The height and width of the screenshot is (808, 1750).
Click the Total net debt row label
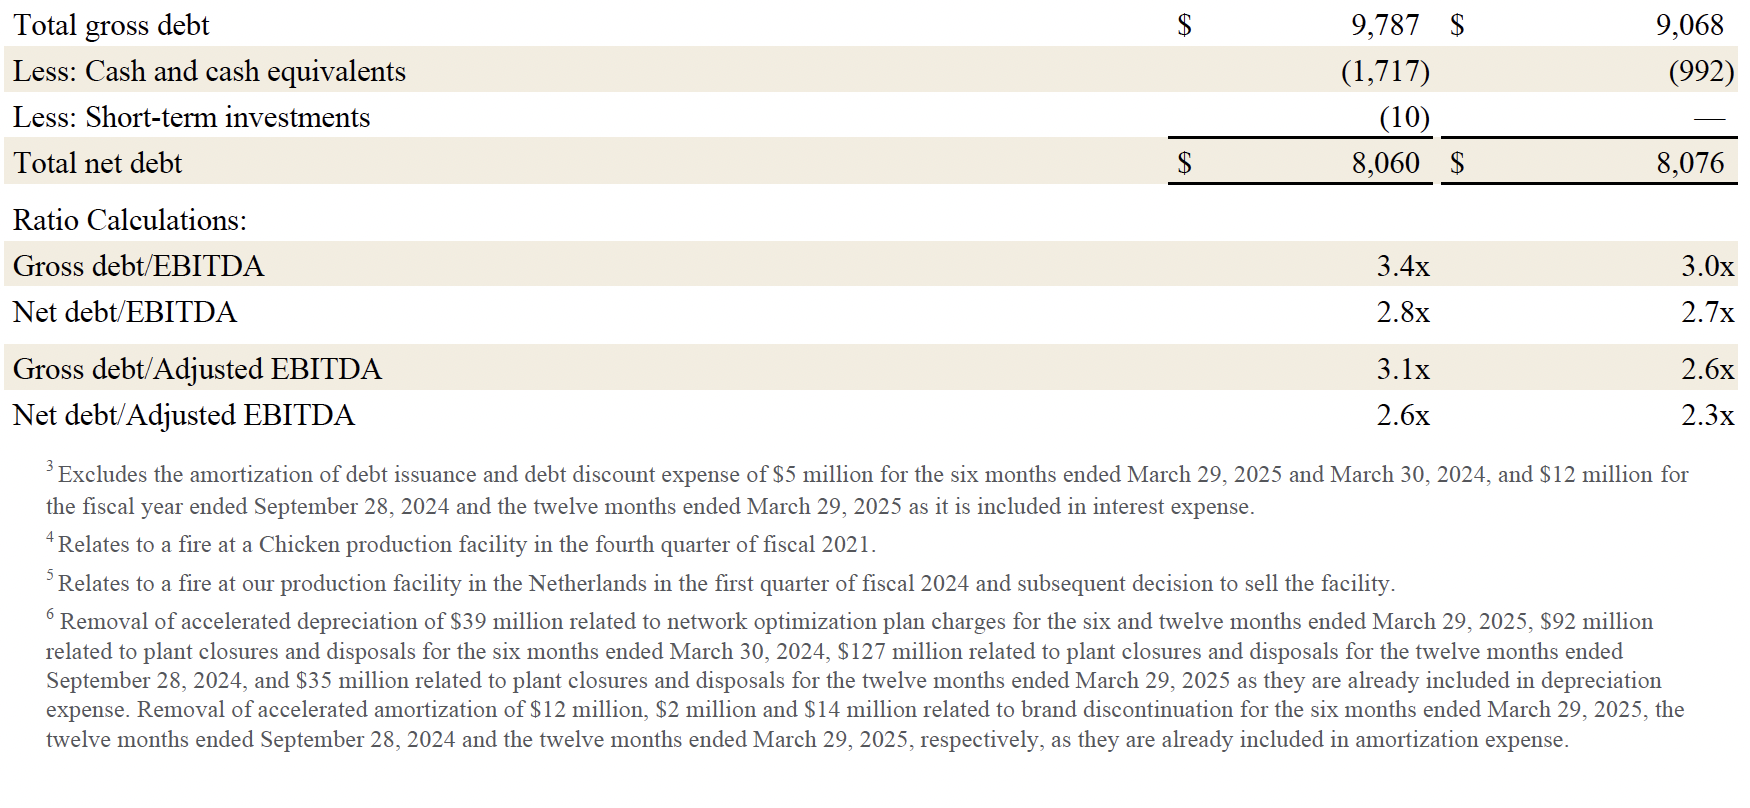[x=97, y=163]
